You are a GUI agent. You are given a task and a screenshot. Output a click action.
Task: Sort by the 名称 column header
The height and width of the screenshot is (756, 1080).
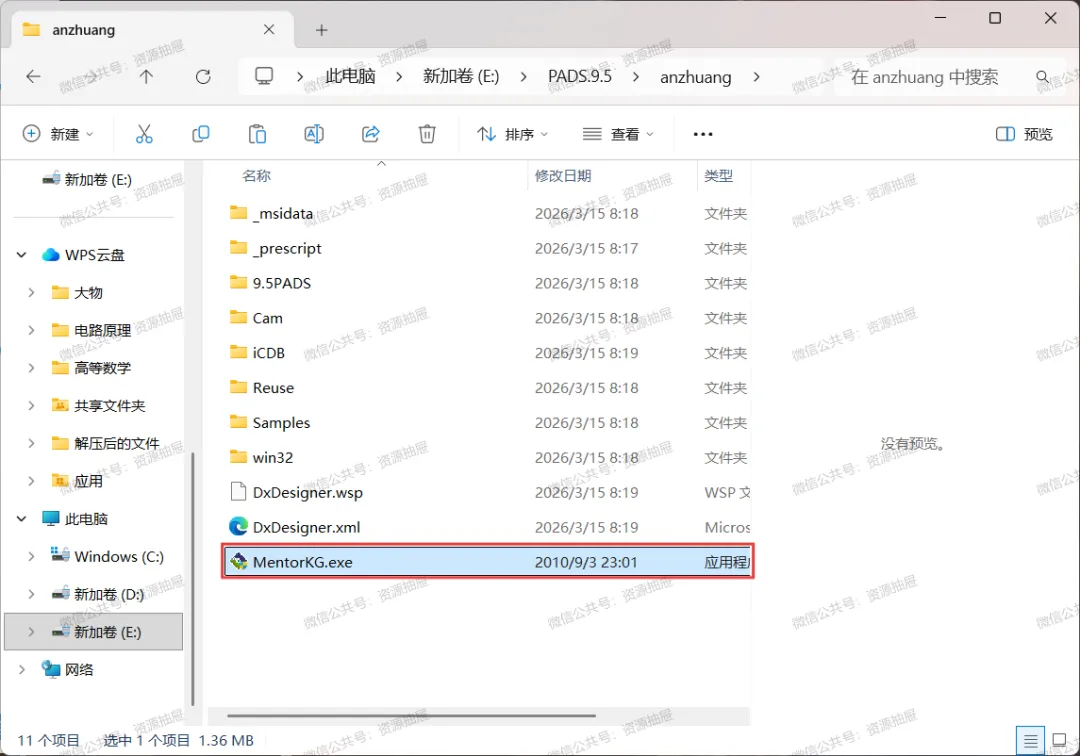(x=256, y=176)
